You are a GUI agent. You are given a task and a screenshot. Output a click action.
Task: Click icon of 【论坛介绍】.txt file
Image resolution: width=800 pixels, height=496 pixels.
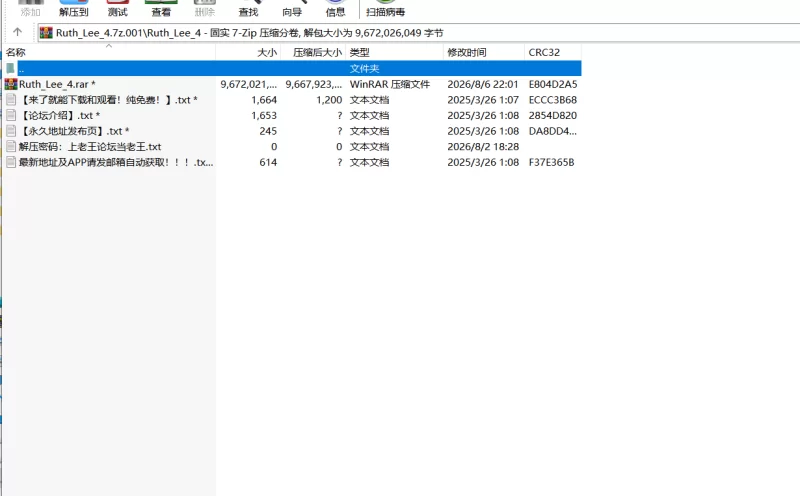(x=11, y=115)
